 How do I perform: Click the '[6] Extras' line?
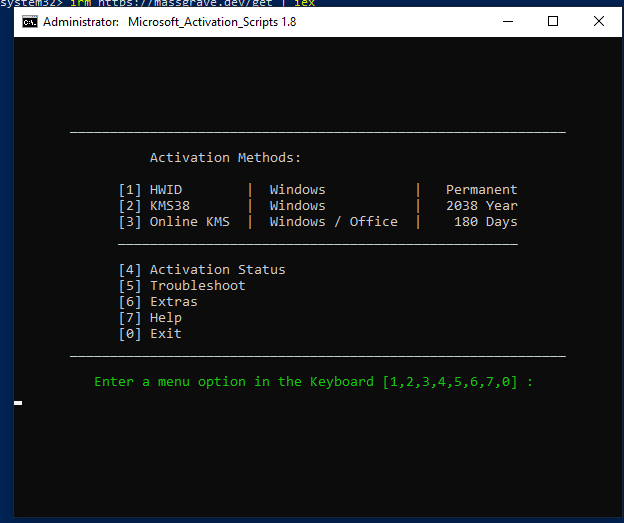[158, 302]
